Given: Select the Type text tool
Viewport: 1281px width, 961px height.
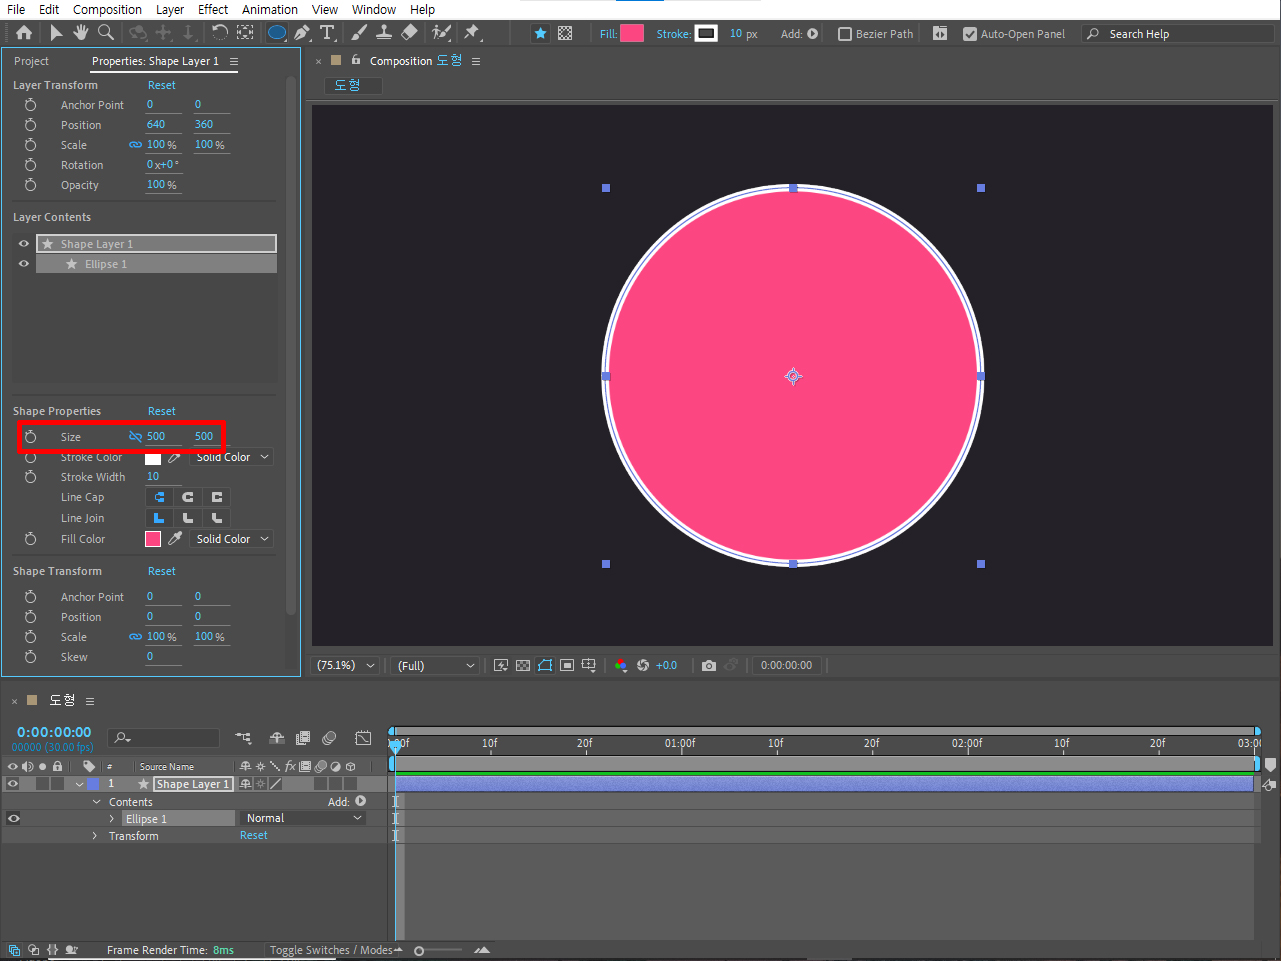Looking at the screenshot, I should coord(327,33).
